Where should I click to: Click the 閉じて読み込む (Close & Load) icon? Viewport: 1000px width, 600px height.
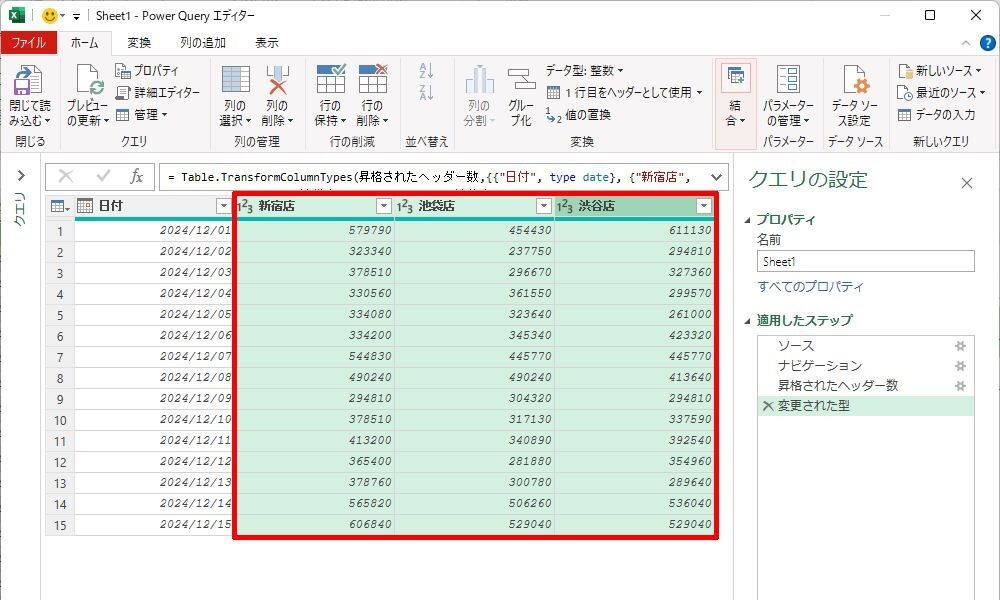pos(28,82)
